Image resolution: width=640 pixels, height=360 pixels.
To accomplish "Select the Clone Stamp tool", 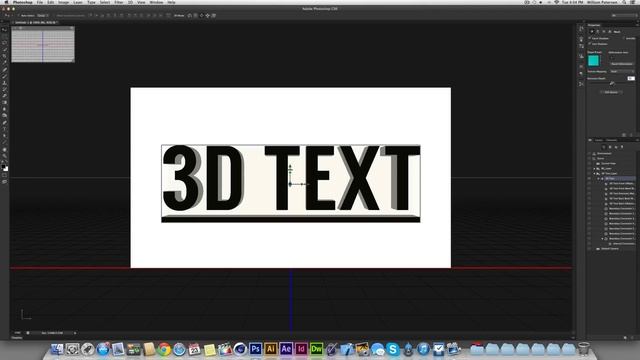I will (x=5, y=82).
